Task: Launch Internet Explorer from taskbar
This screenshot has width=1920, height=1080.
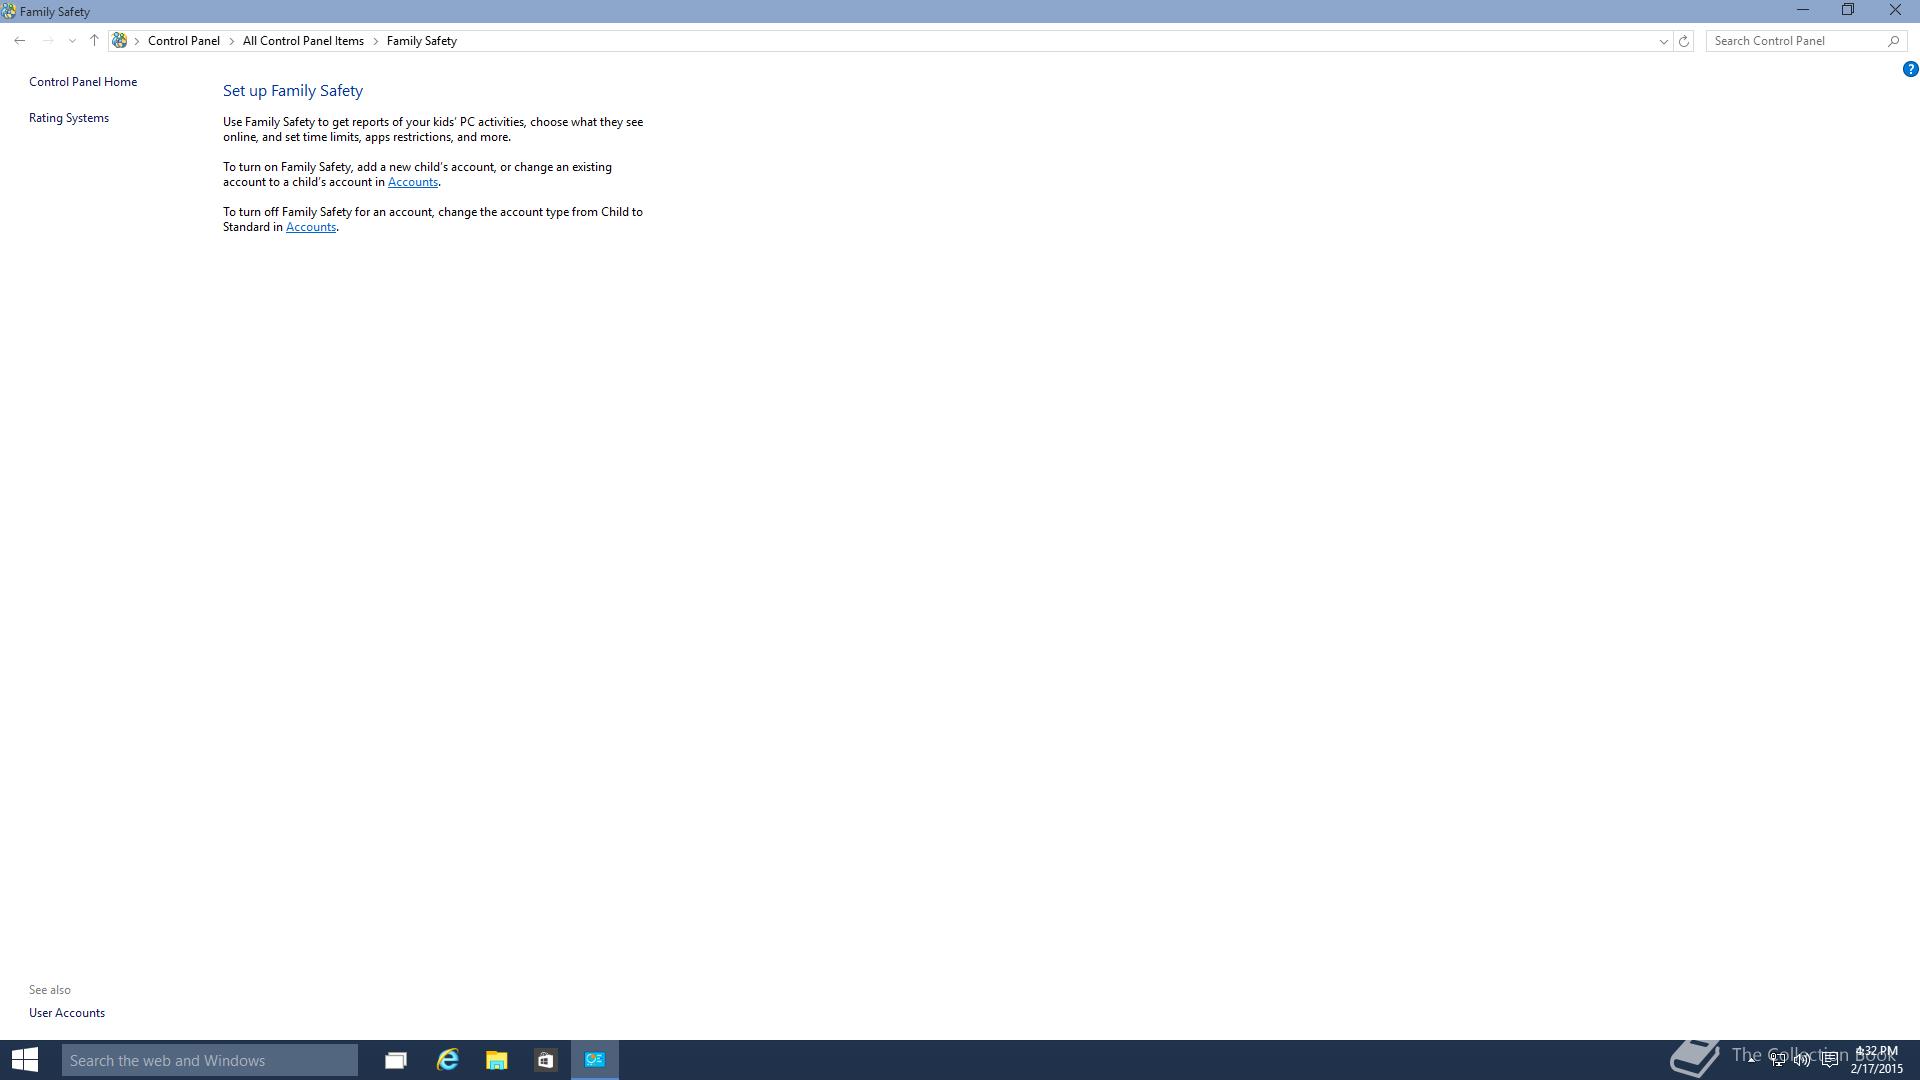Action: point(447,1060)
